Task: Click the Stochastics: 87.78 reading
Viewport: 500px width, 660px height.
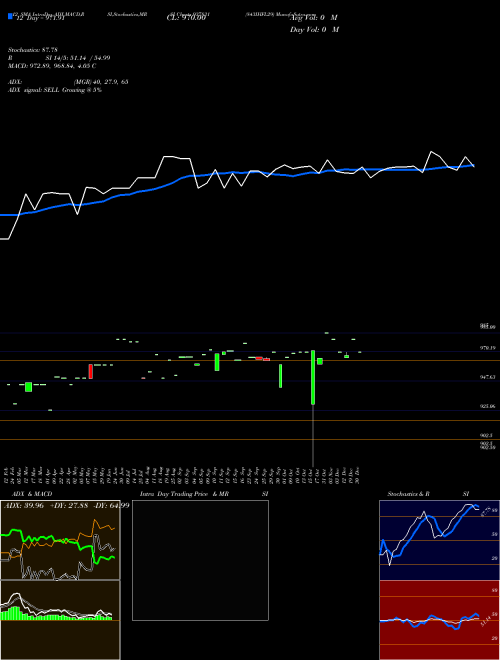Action: click(x=32, y=50)
